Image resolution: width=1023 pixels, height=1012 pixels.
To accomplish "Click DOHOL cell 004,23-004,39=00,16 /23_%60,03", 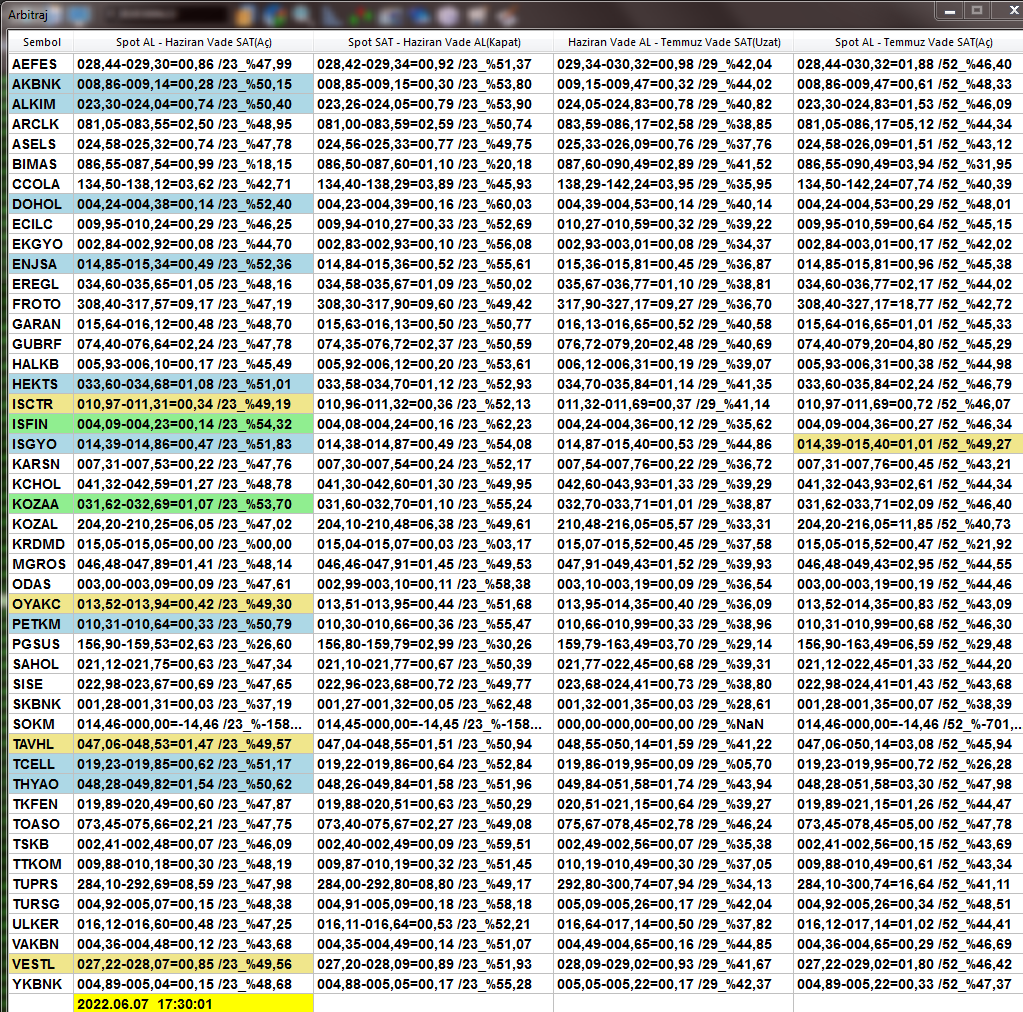I will (434, 204).
